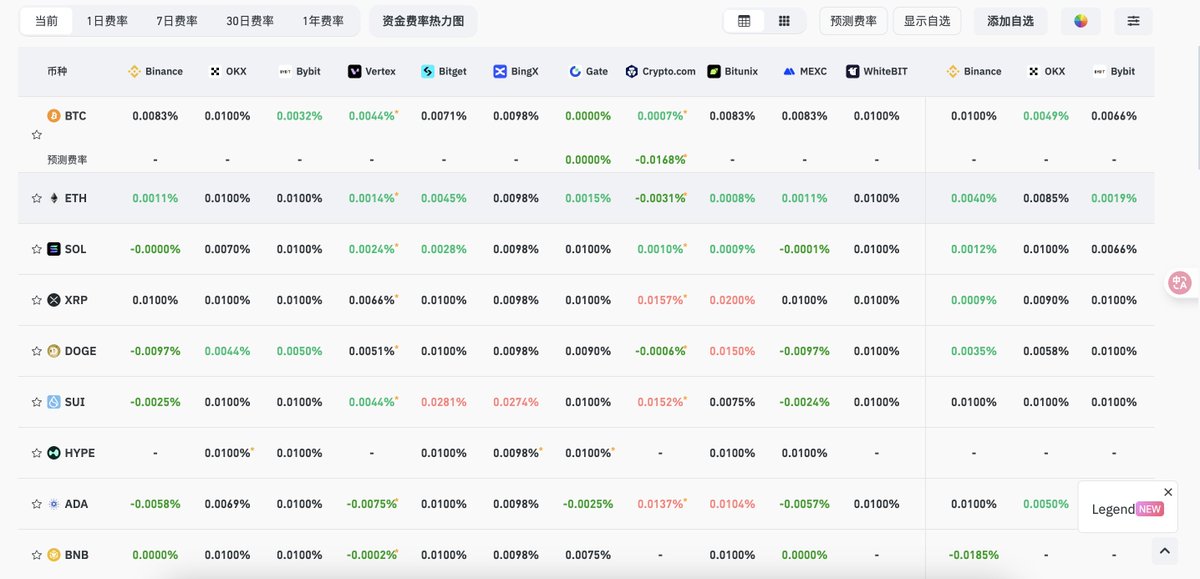Click SUI Bitget rate 0.0281%
This screenshot has height=579, width=1200.
click(x=443, y=402)
